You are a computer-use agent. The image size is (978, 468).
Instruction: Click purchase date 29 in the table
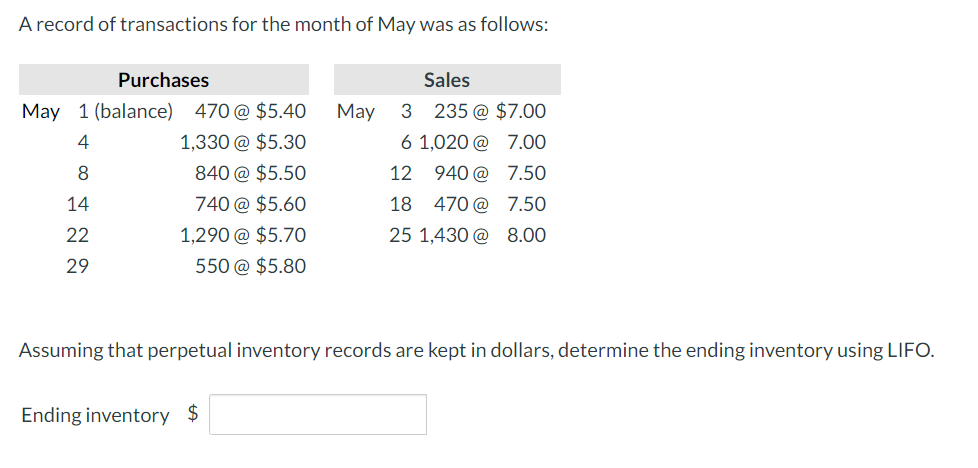[77, 266]
